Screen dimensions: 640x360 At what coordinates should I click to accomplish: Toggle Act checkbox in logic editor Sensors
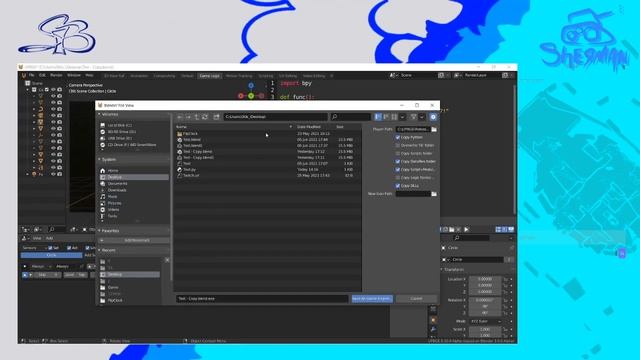(69, 248)
